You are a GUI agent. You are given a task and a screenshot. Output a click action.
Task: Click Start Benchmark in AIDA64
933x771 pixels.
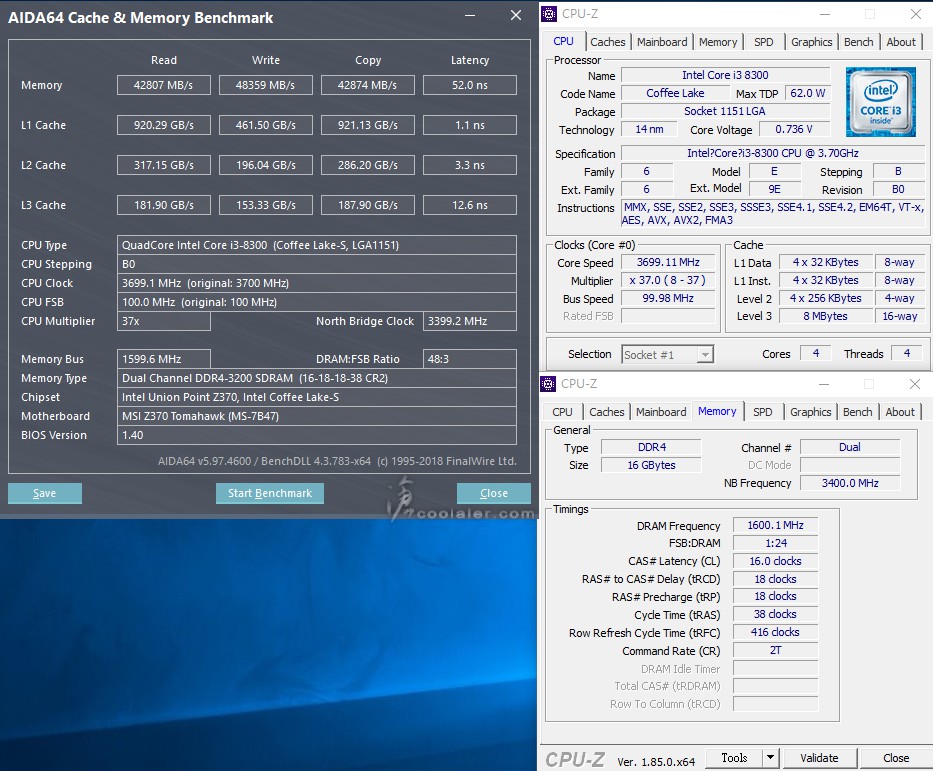coord(270,493)
